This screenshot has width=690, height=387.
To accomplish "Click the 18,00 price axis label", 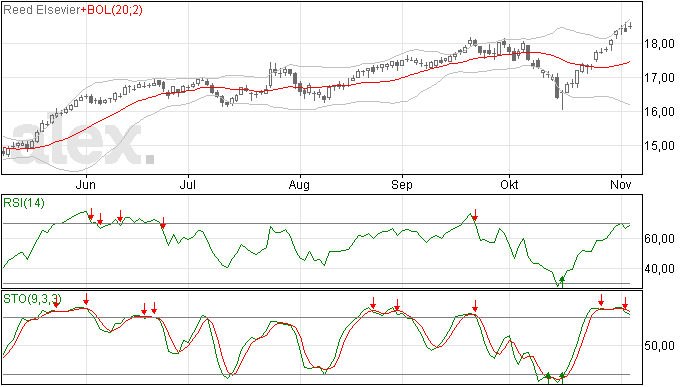I will pos(659,44).
